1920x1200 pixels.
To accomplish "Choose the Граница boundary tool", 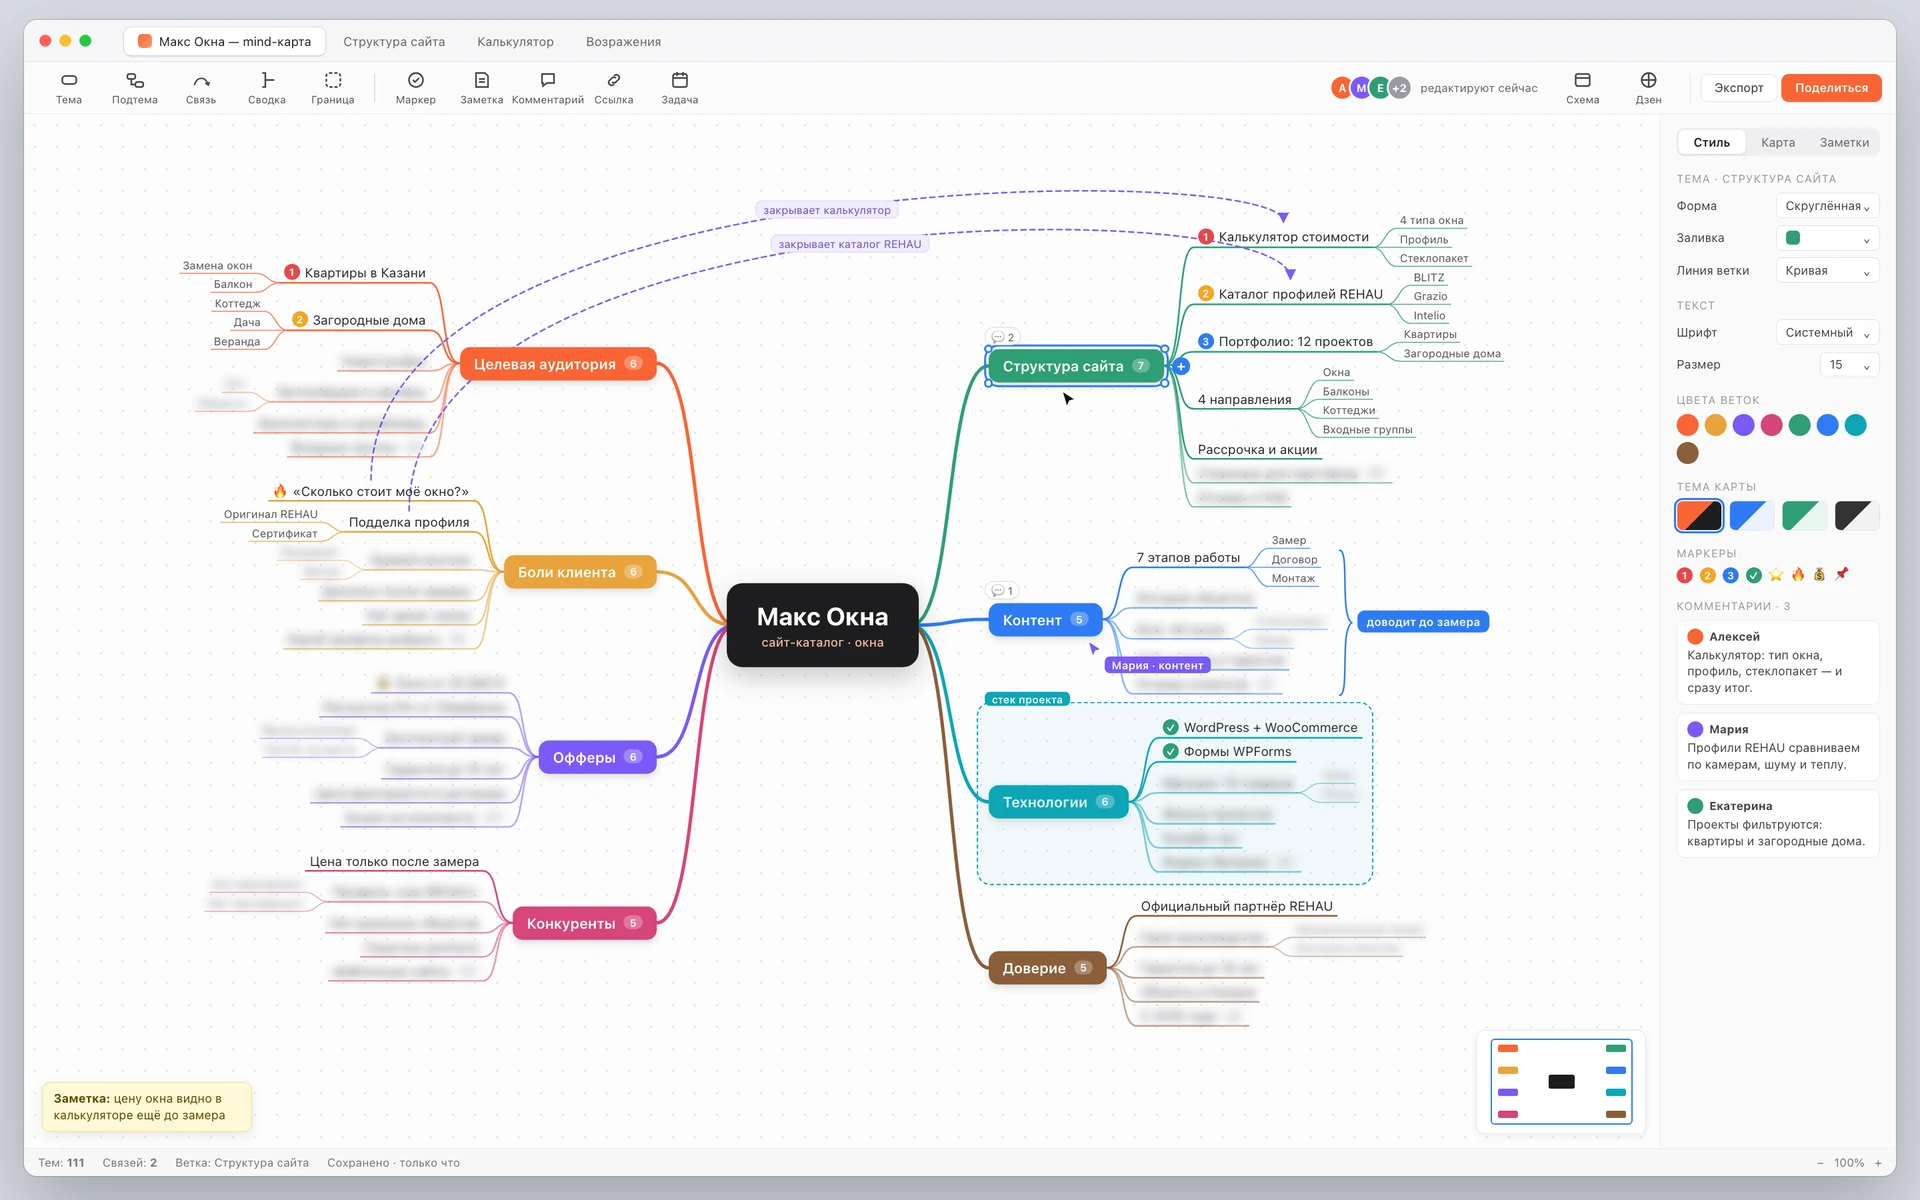I will 333,88.
